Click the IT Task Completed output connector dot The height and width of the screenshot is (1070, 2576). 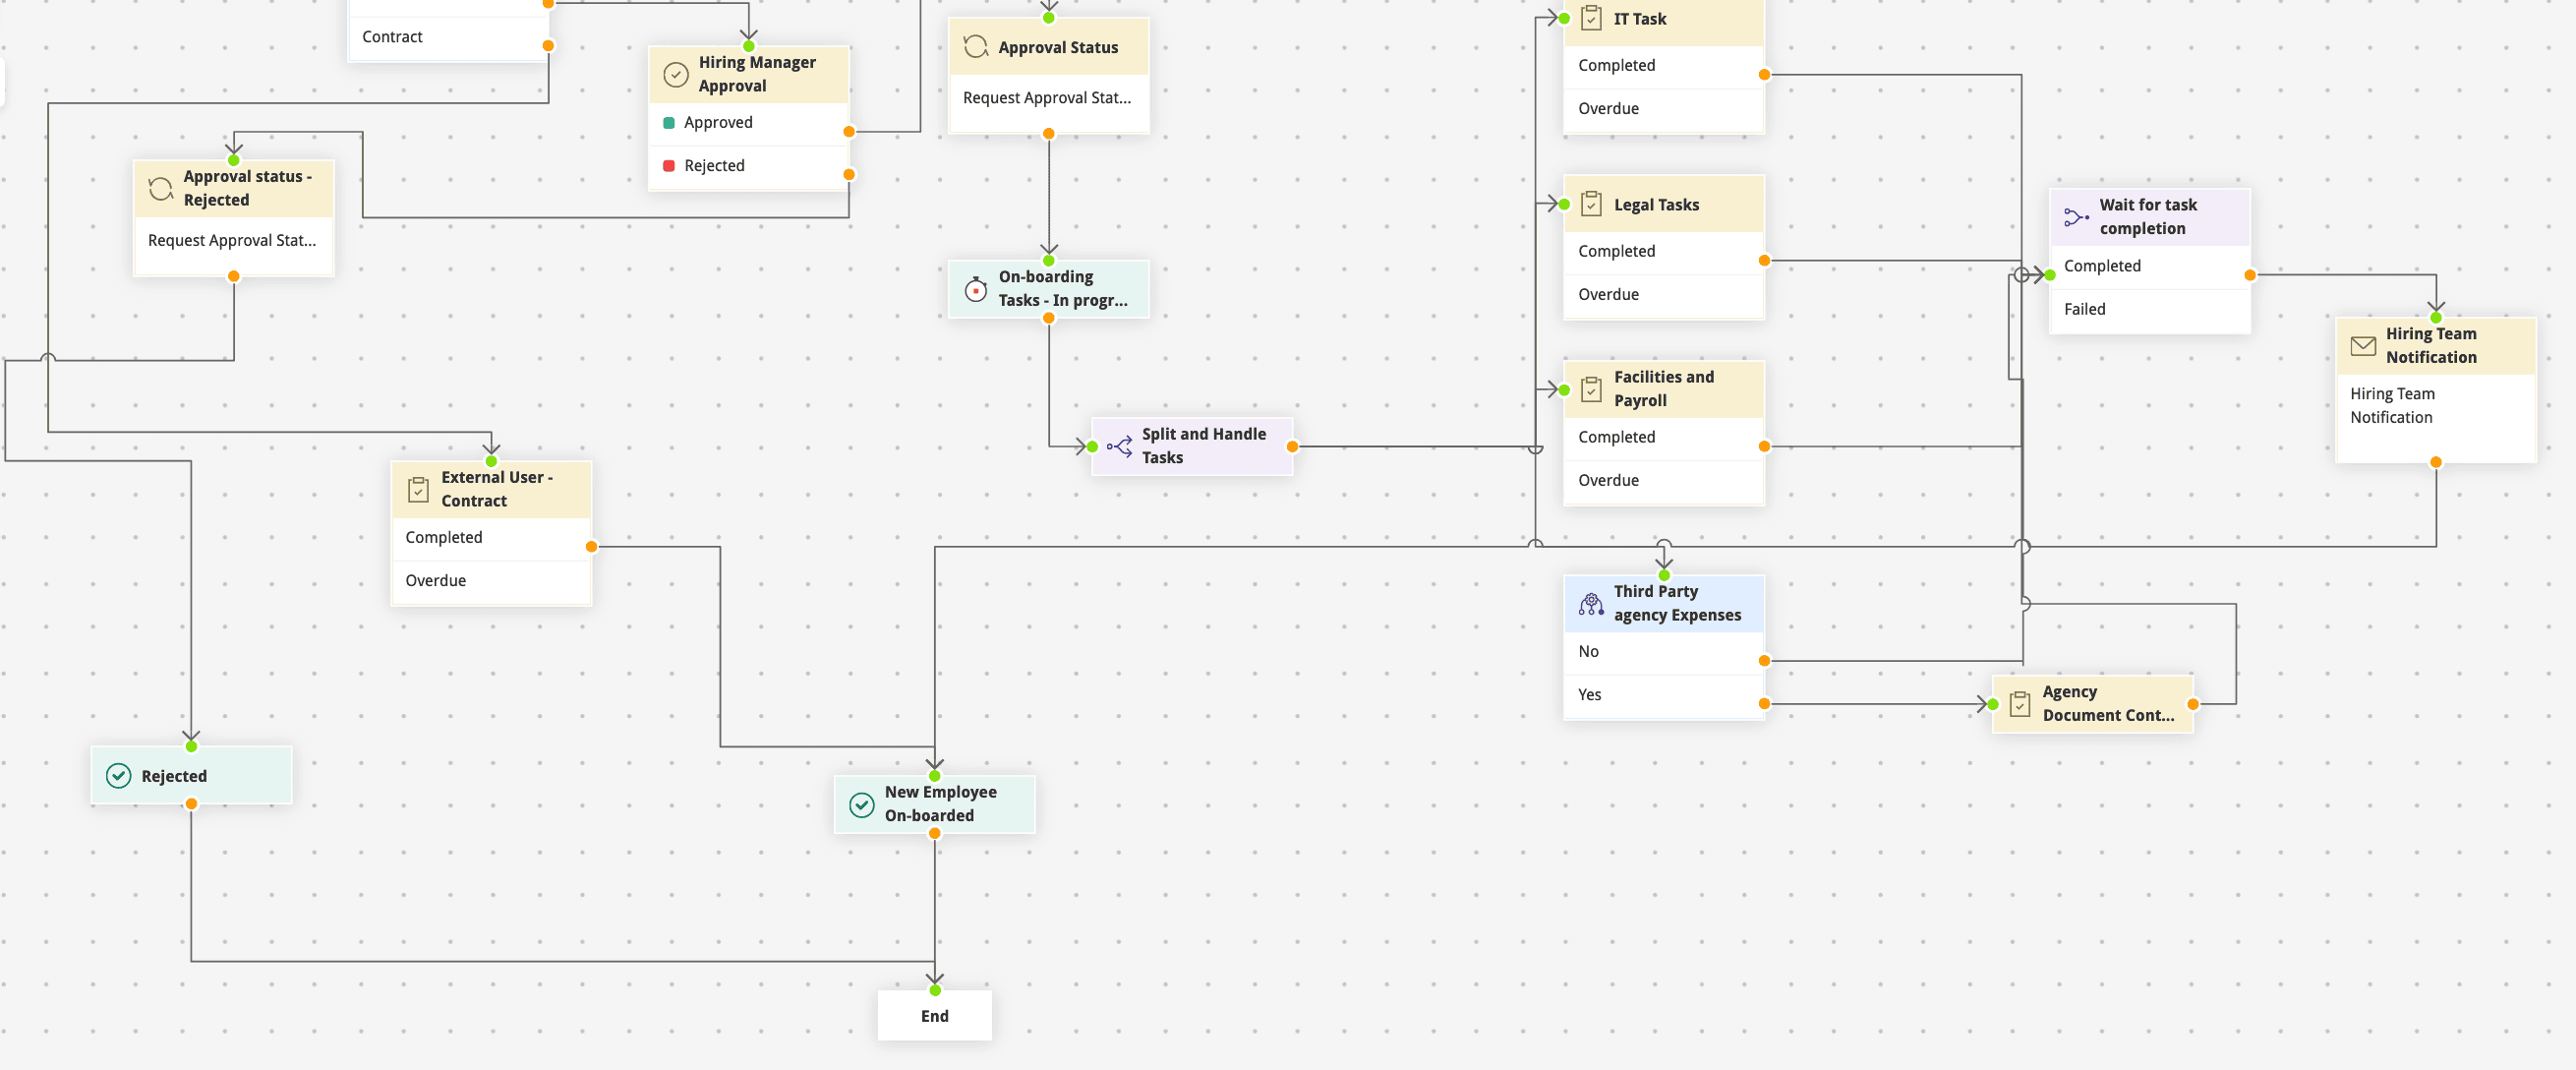[x=1764, y=75]
